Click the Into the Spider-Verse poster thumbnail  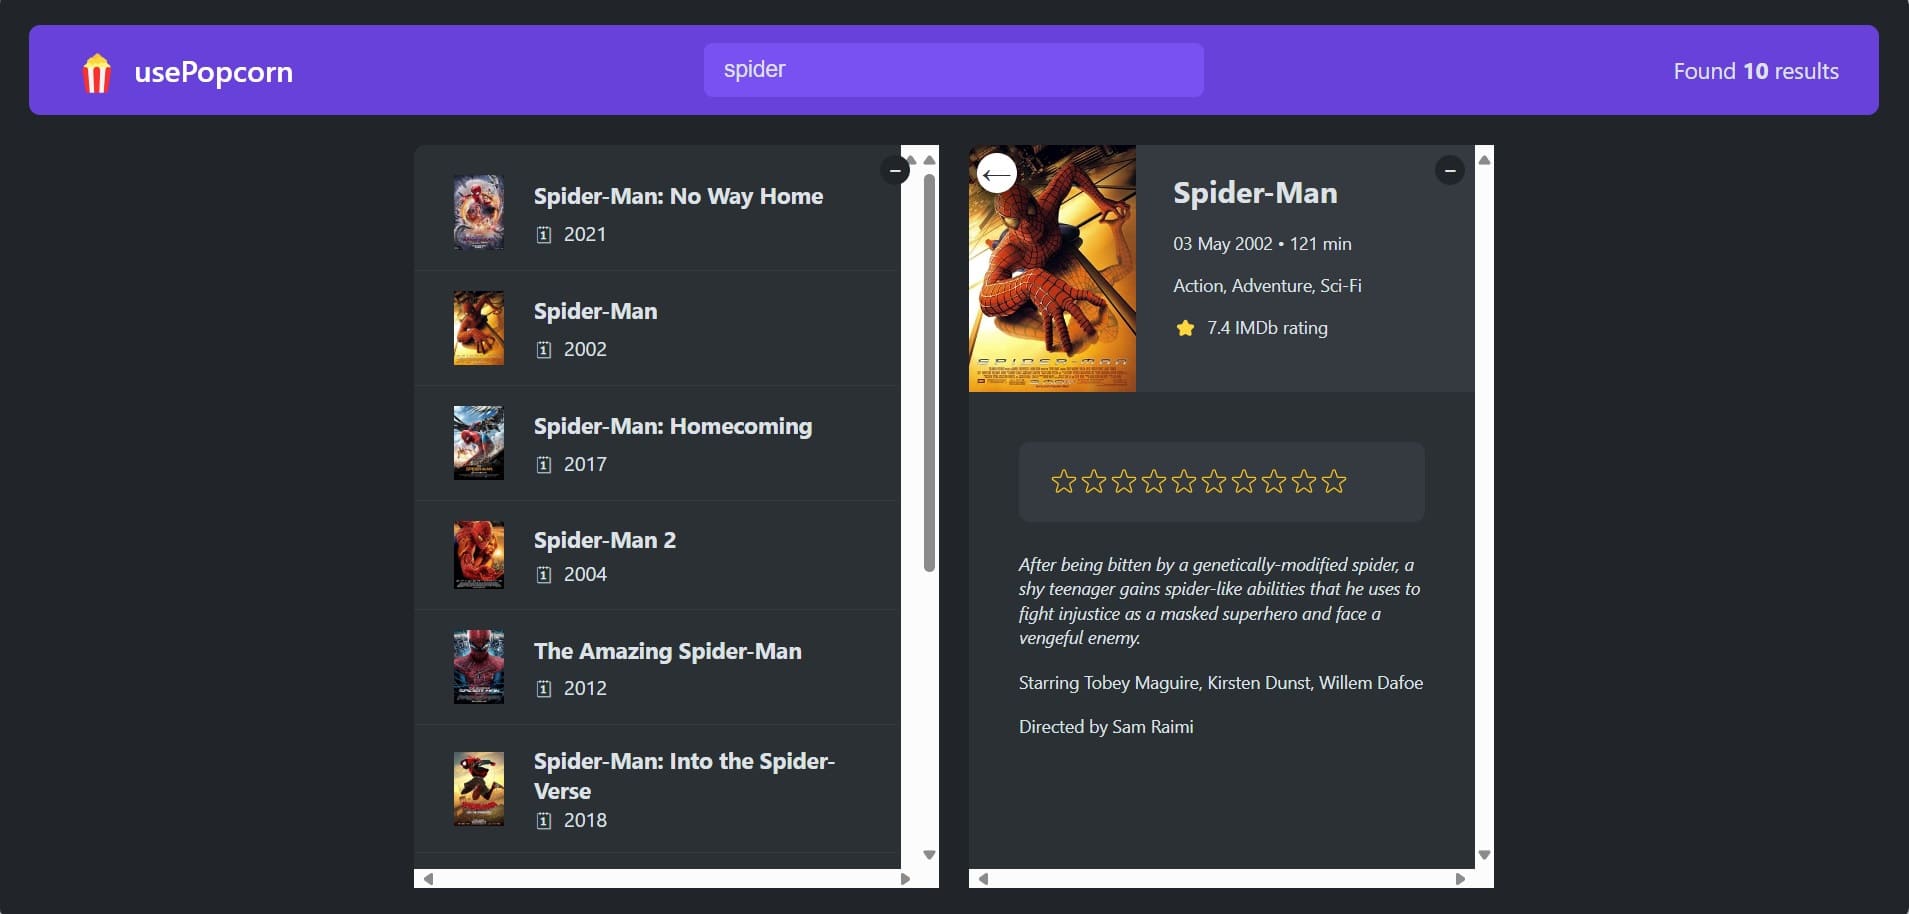(479, 789)
